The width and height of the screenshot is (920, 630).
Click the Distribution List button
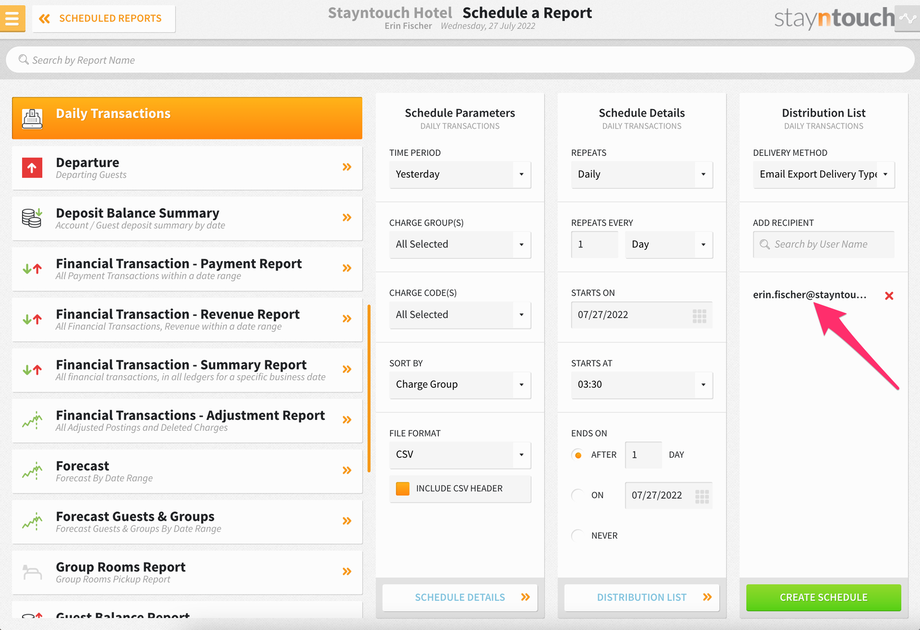642,597
